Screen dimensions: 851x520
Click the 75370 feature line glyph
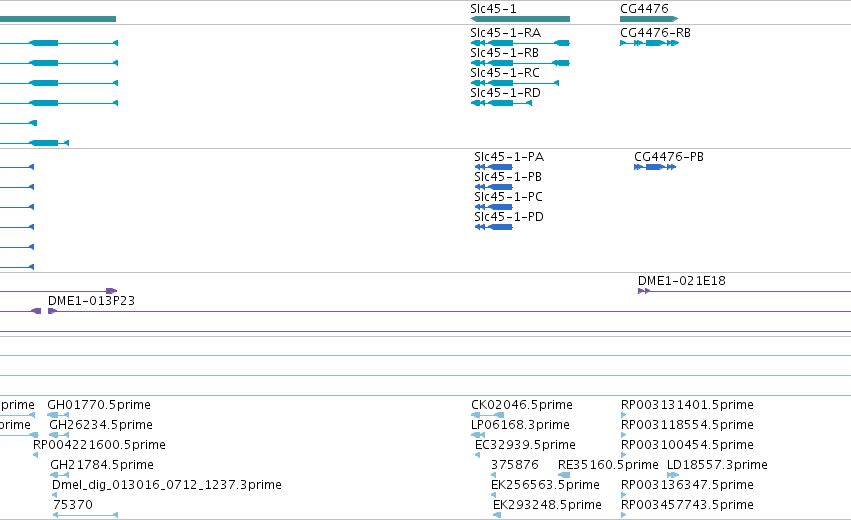click(85, 515)
